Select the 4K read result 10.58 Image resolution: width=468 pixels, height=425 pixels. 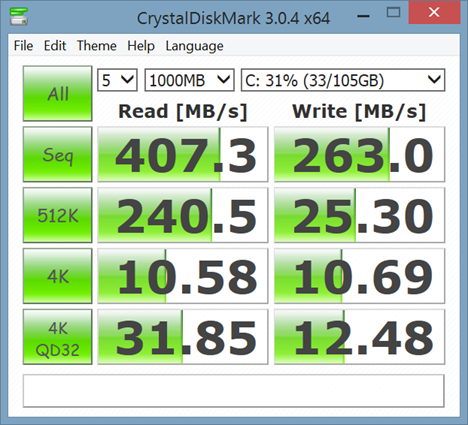pyautogui.click(x=183, y=276)
